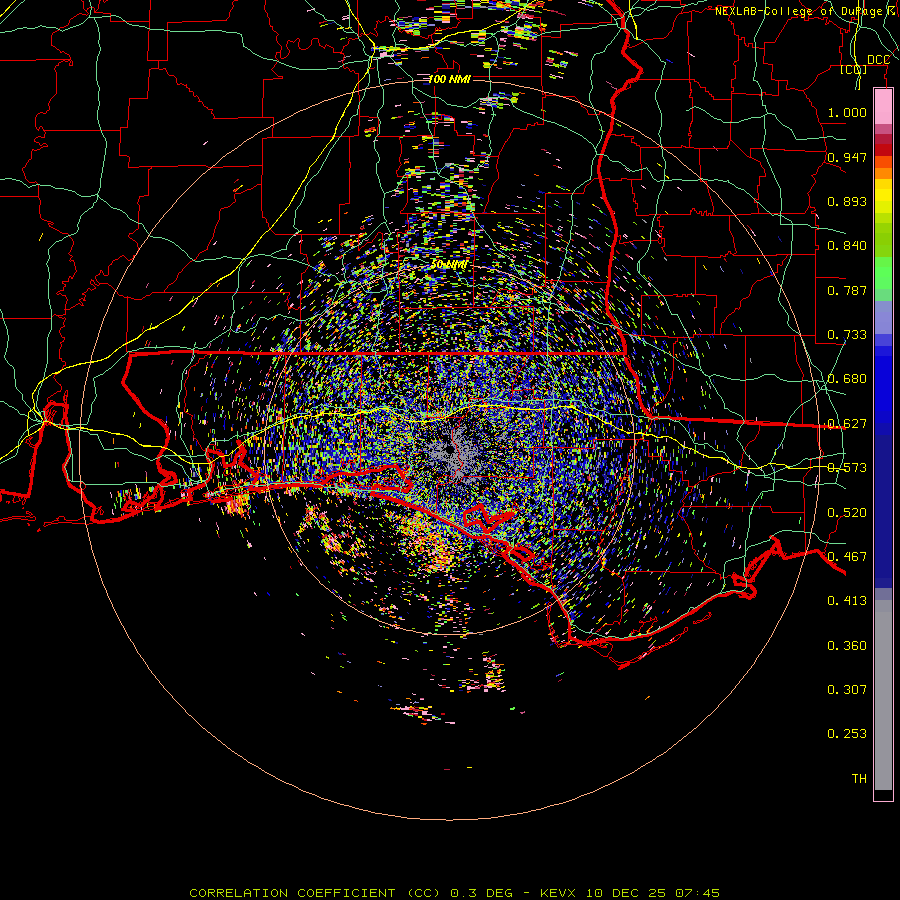
Task: Click the 0.467 legend value
Action: click(x=847, y=557)
